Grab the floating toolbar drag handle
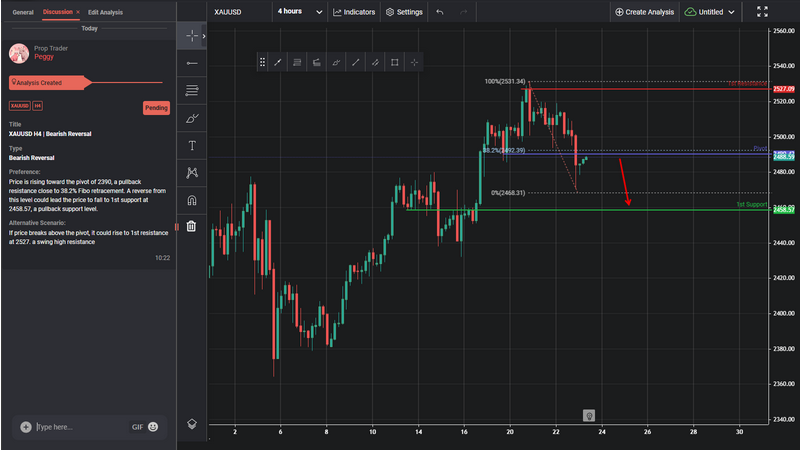The height and width of the screenshot is (450, 800). pyautogui.click(x=262, y=62)
